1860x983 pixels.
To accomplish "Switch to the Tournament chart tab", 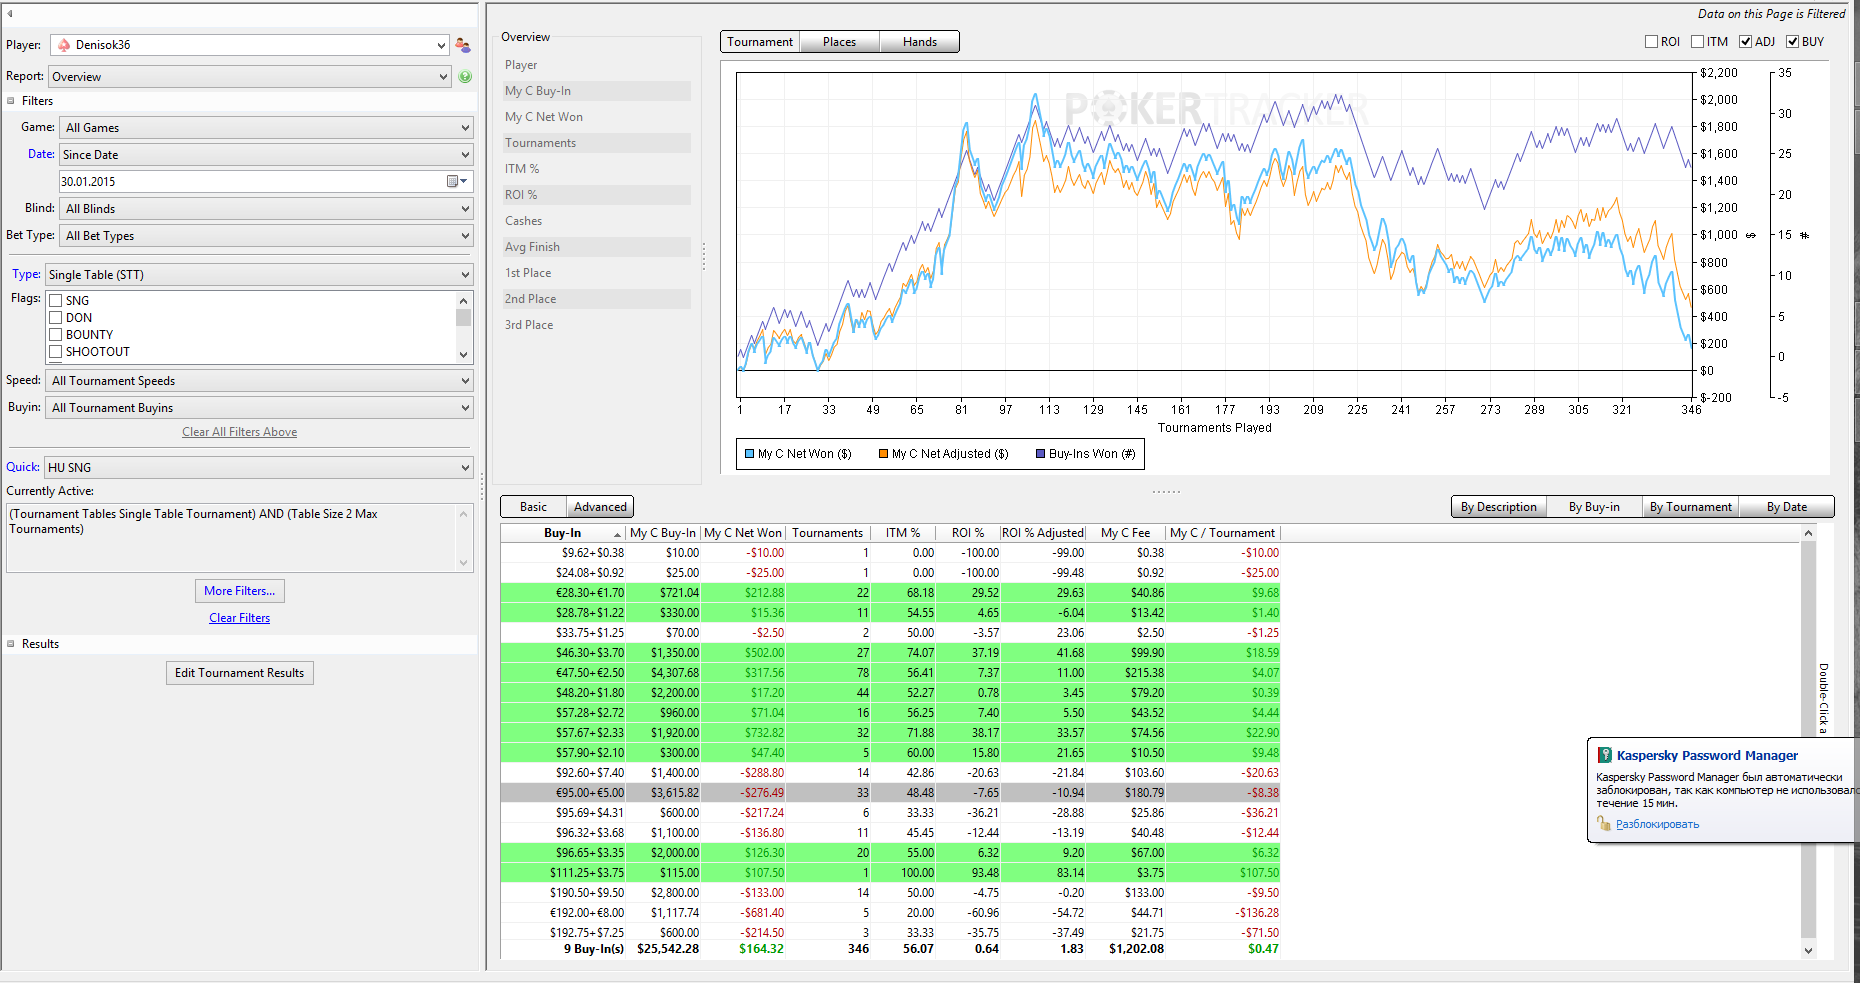I will click(760, 42).
